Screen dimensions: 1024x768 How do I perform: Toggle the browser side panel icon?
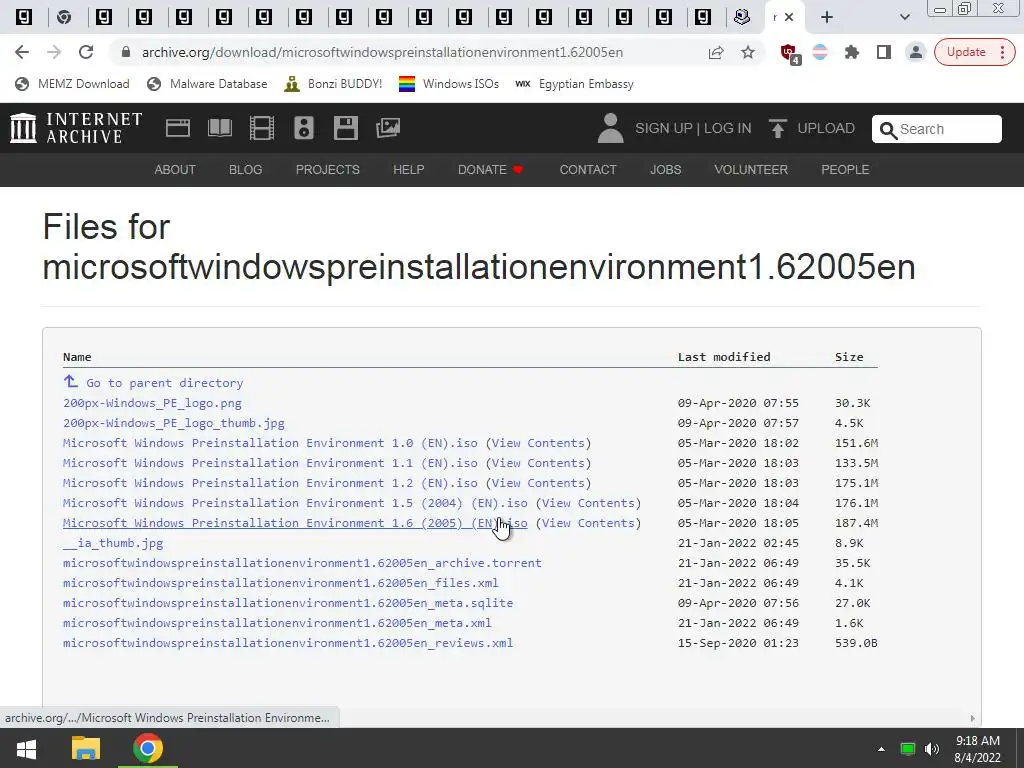(884, 52)
